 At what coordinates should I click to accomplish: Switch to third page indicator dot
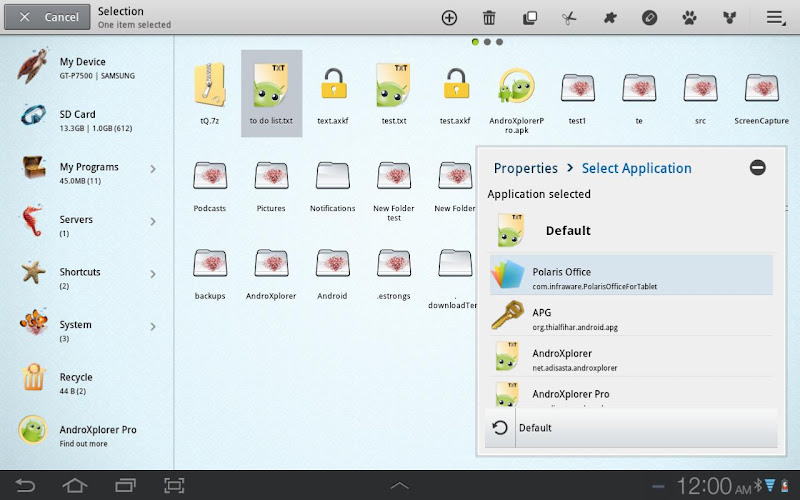click(499, 42)
